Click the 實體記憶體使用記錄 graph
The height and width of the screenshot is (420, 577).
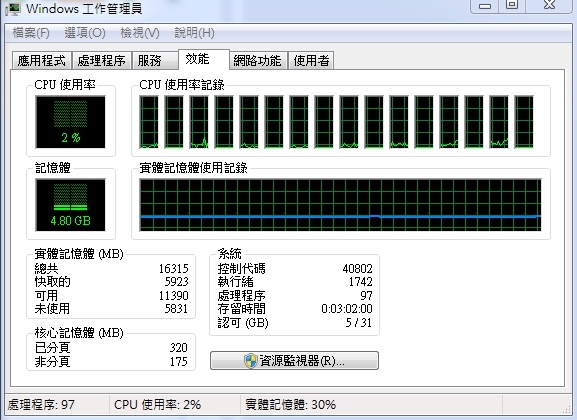[x=340, y=205]
